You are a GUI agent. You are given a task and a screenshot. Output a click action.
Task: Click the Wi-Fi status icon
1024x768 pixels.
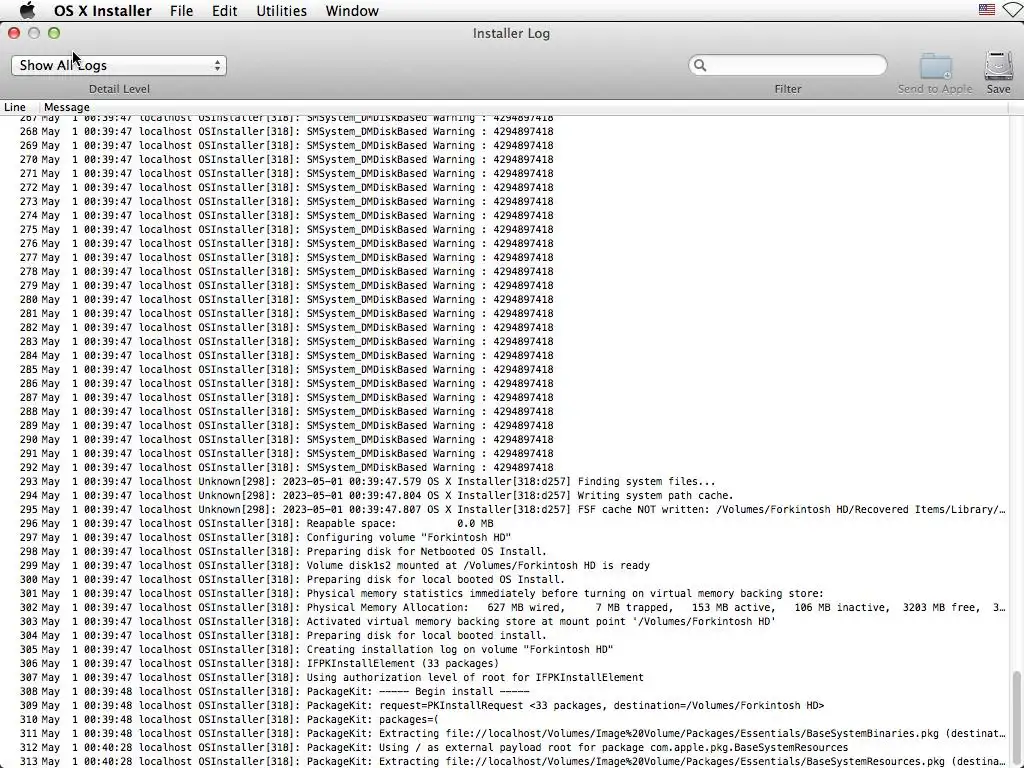pos(1014,10)
